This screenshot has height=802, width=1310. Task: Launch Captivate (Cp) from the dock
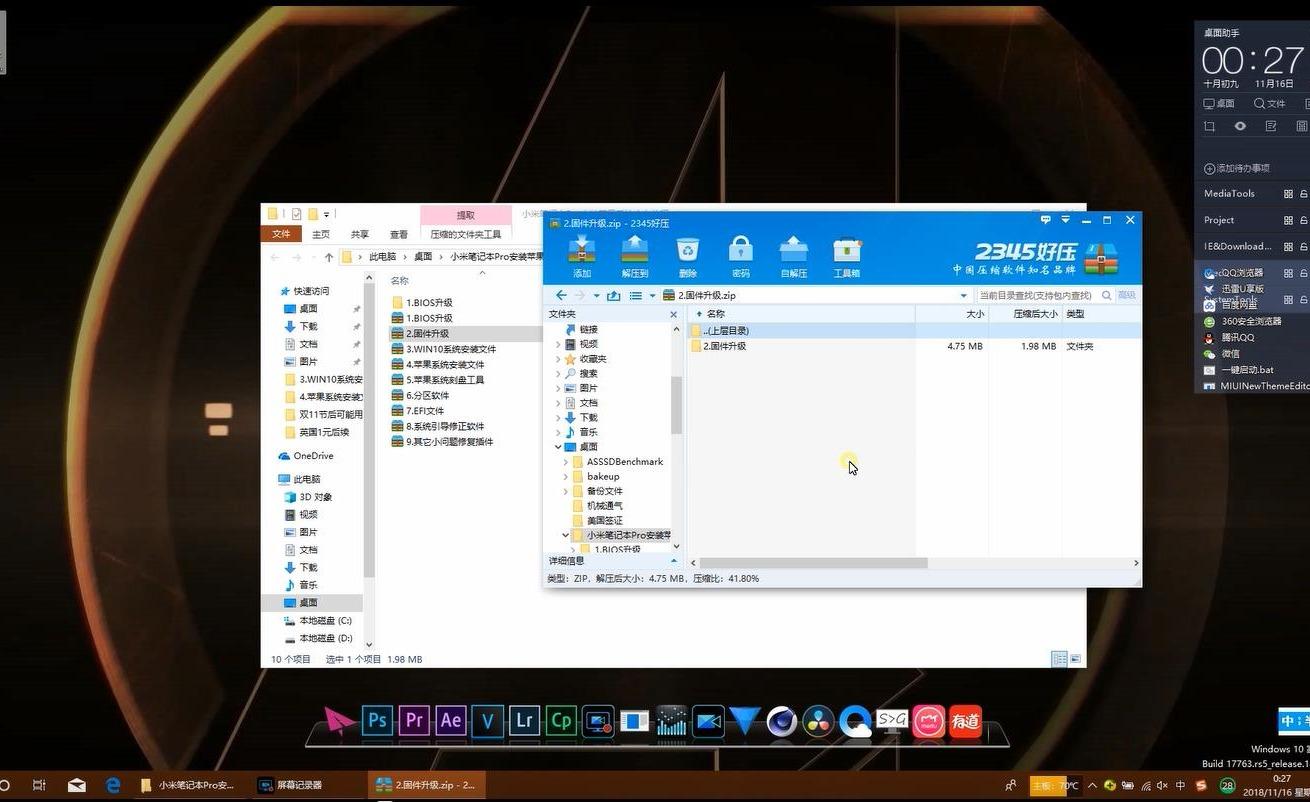pos(561,720)
